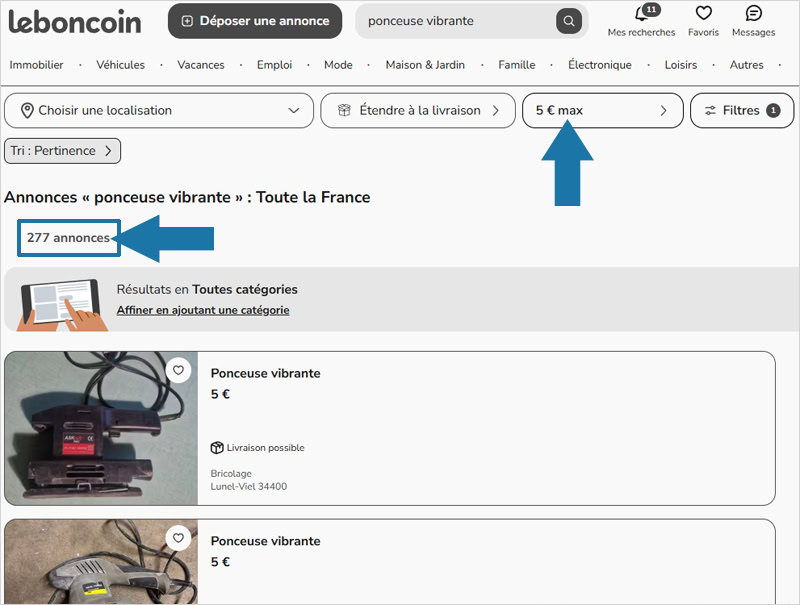
Task: Open Véhicules category
Action: (x=120, y=65)
